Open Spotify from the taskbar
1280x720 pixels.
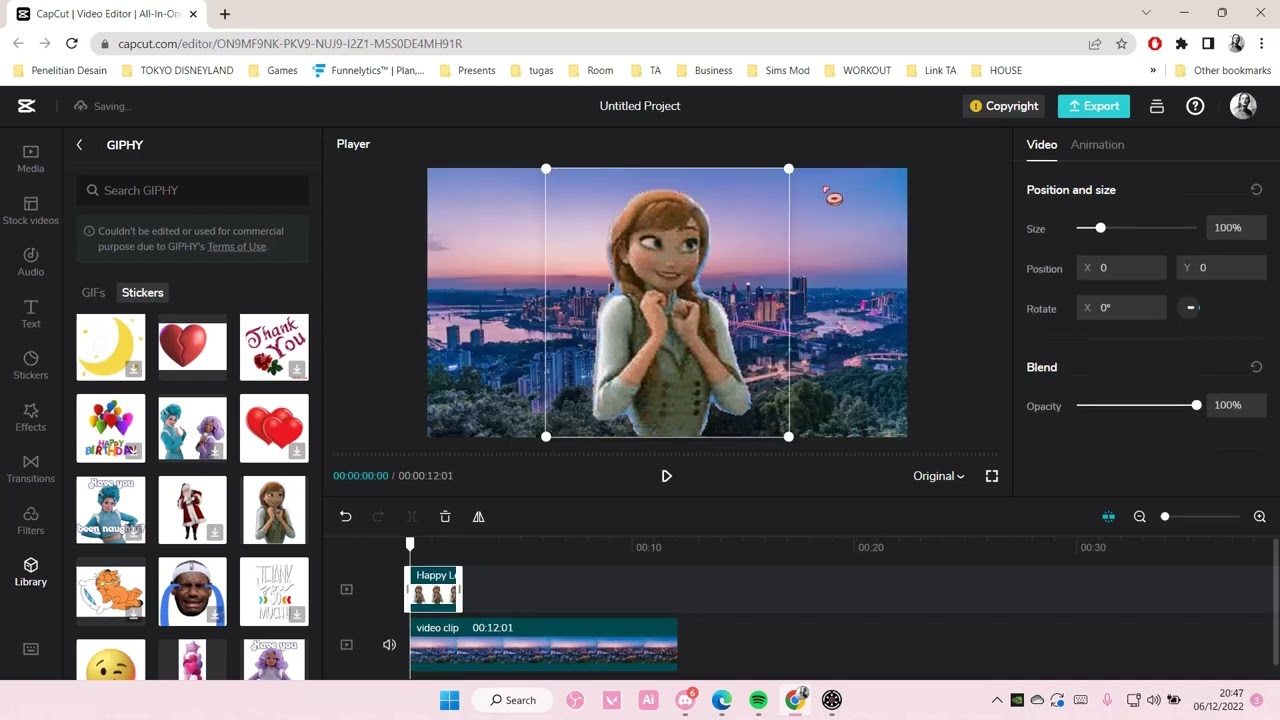coord(758,700)
